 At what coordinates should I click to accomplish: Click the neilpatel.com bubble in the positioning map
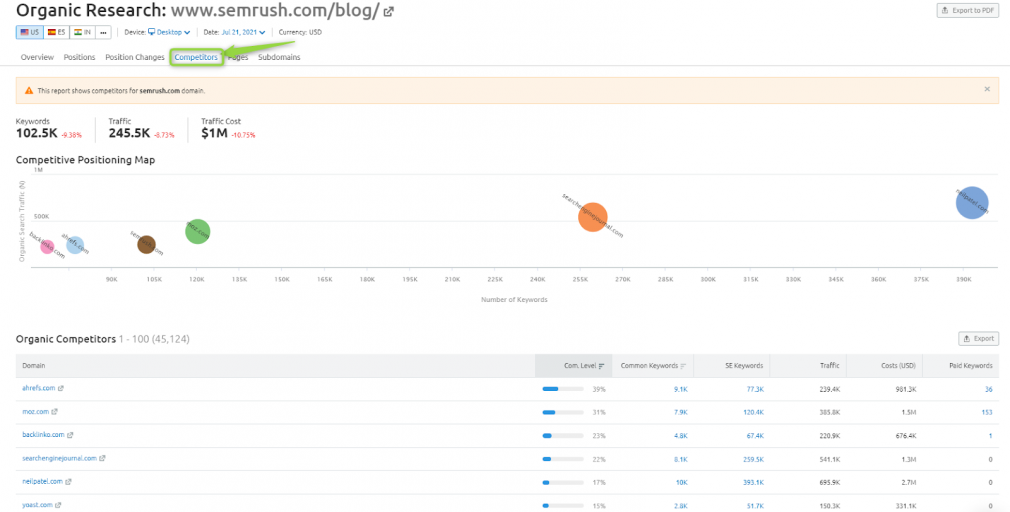[x=971, y=203]
